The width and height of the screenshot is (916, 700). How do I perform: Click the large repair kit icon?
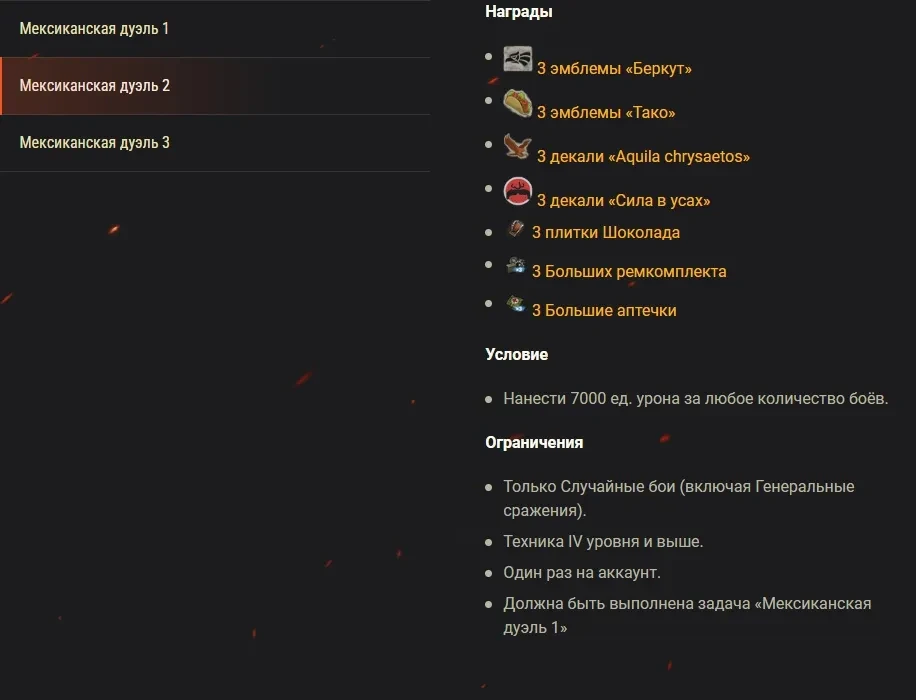pos(515,266)
